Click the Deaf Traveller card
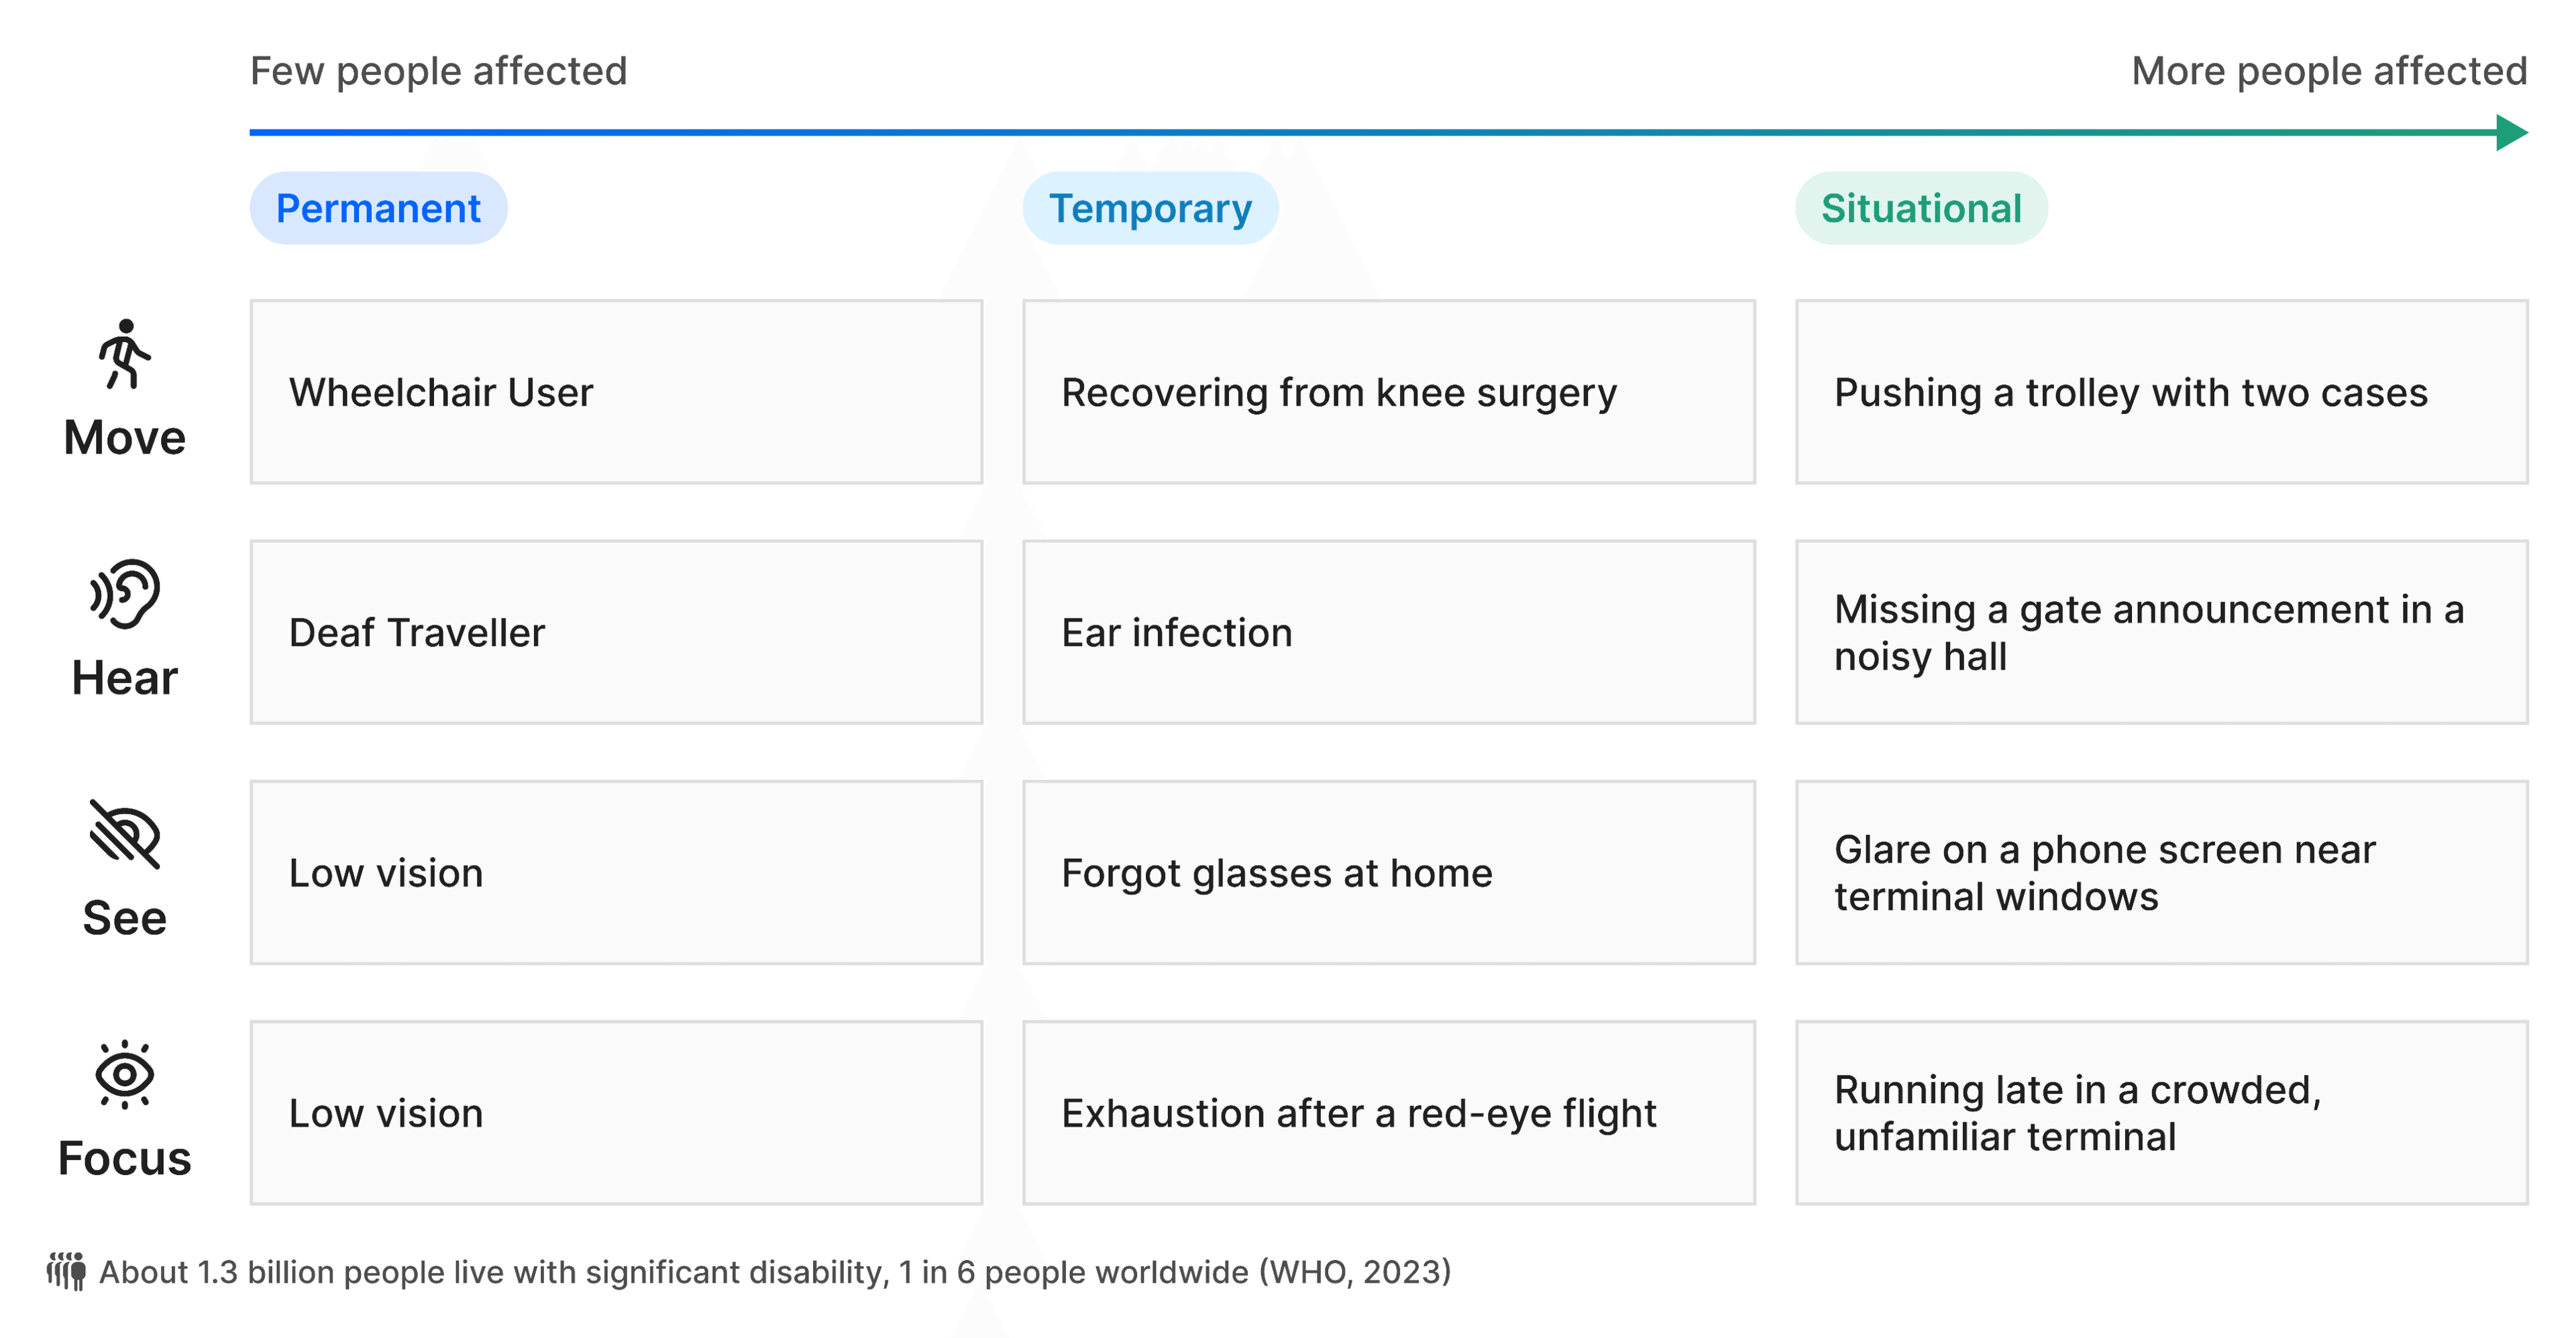This screenshot has height=1338, width=2576. (616, 632)
